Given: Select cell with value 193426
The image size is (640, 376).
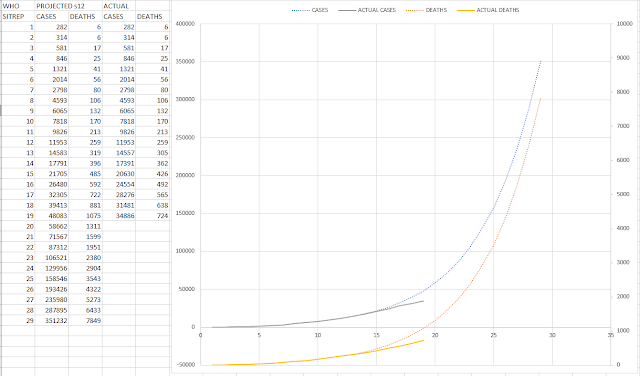Looking at the screenshot, I should (x=52, y=289).
